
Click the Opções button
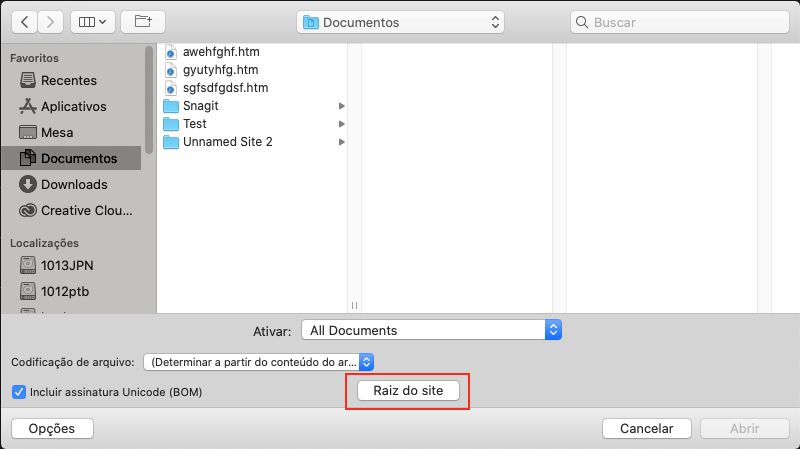point(52,429)
